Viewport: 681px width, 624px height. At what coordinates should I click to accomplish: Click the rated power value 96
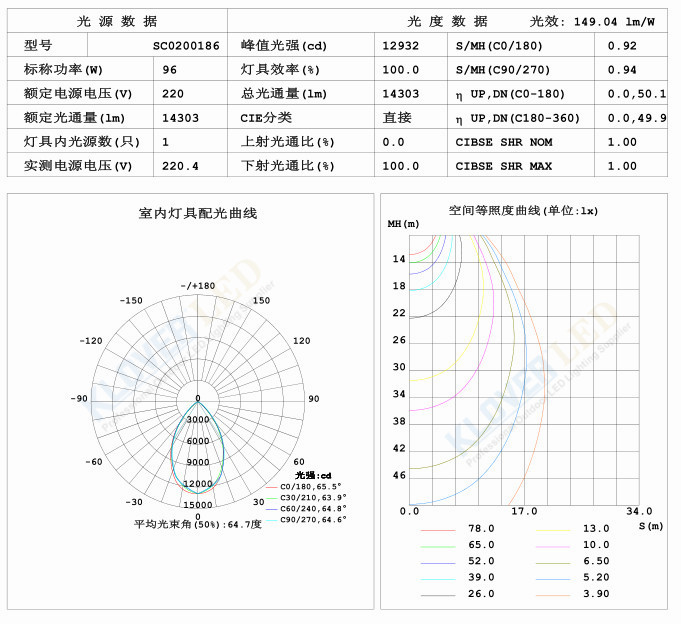(169, 69)
